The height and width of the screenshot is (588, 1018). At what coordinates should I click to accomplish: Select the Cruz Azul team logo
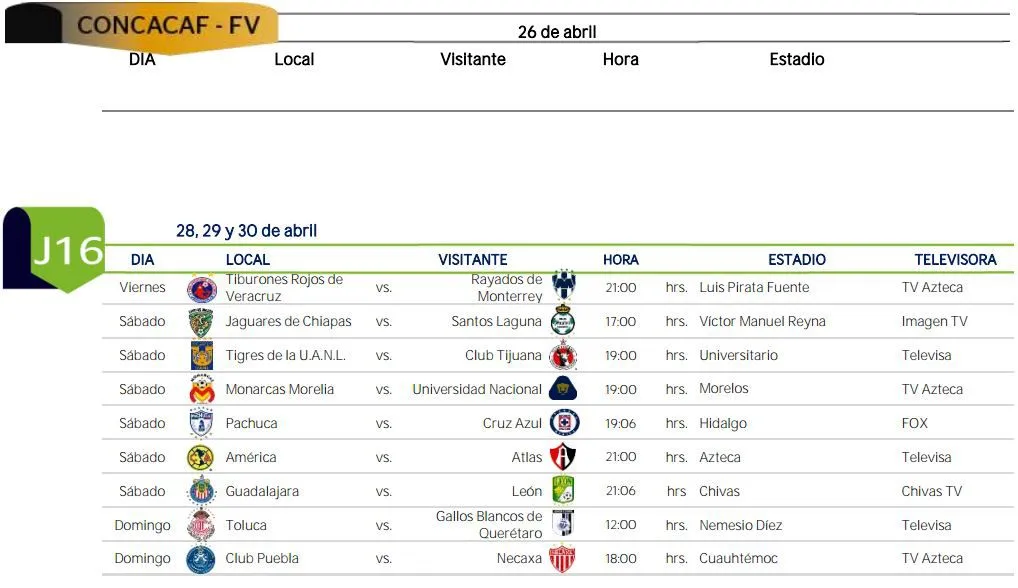pos(564,423)
